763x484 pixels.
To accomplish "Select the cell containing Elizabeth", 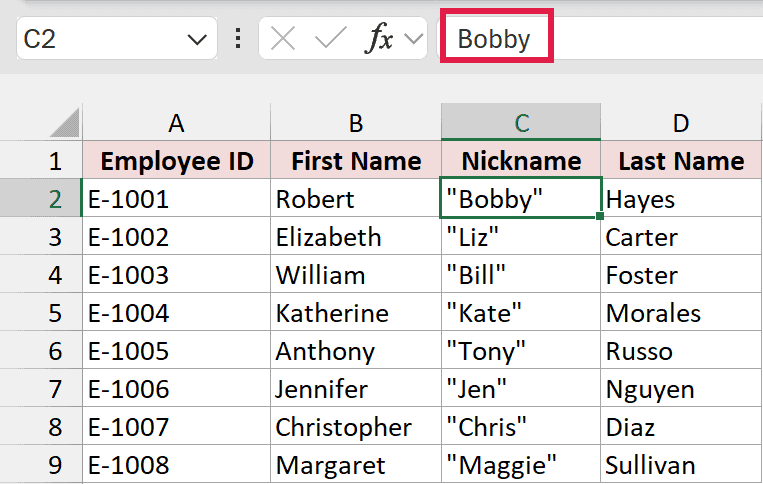I will 356,236.
